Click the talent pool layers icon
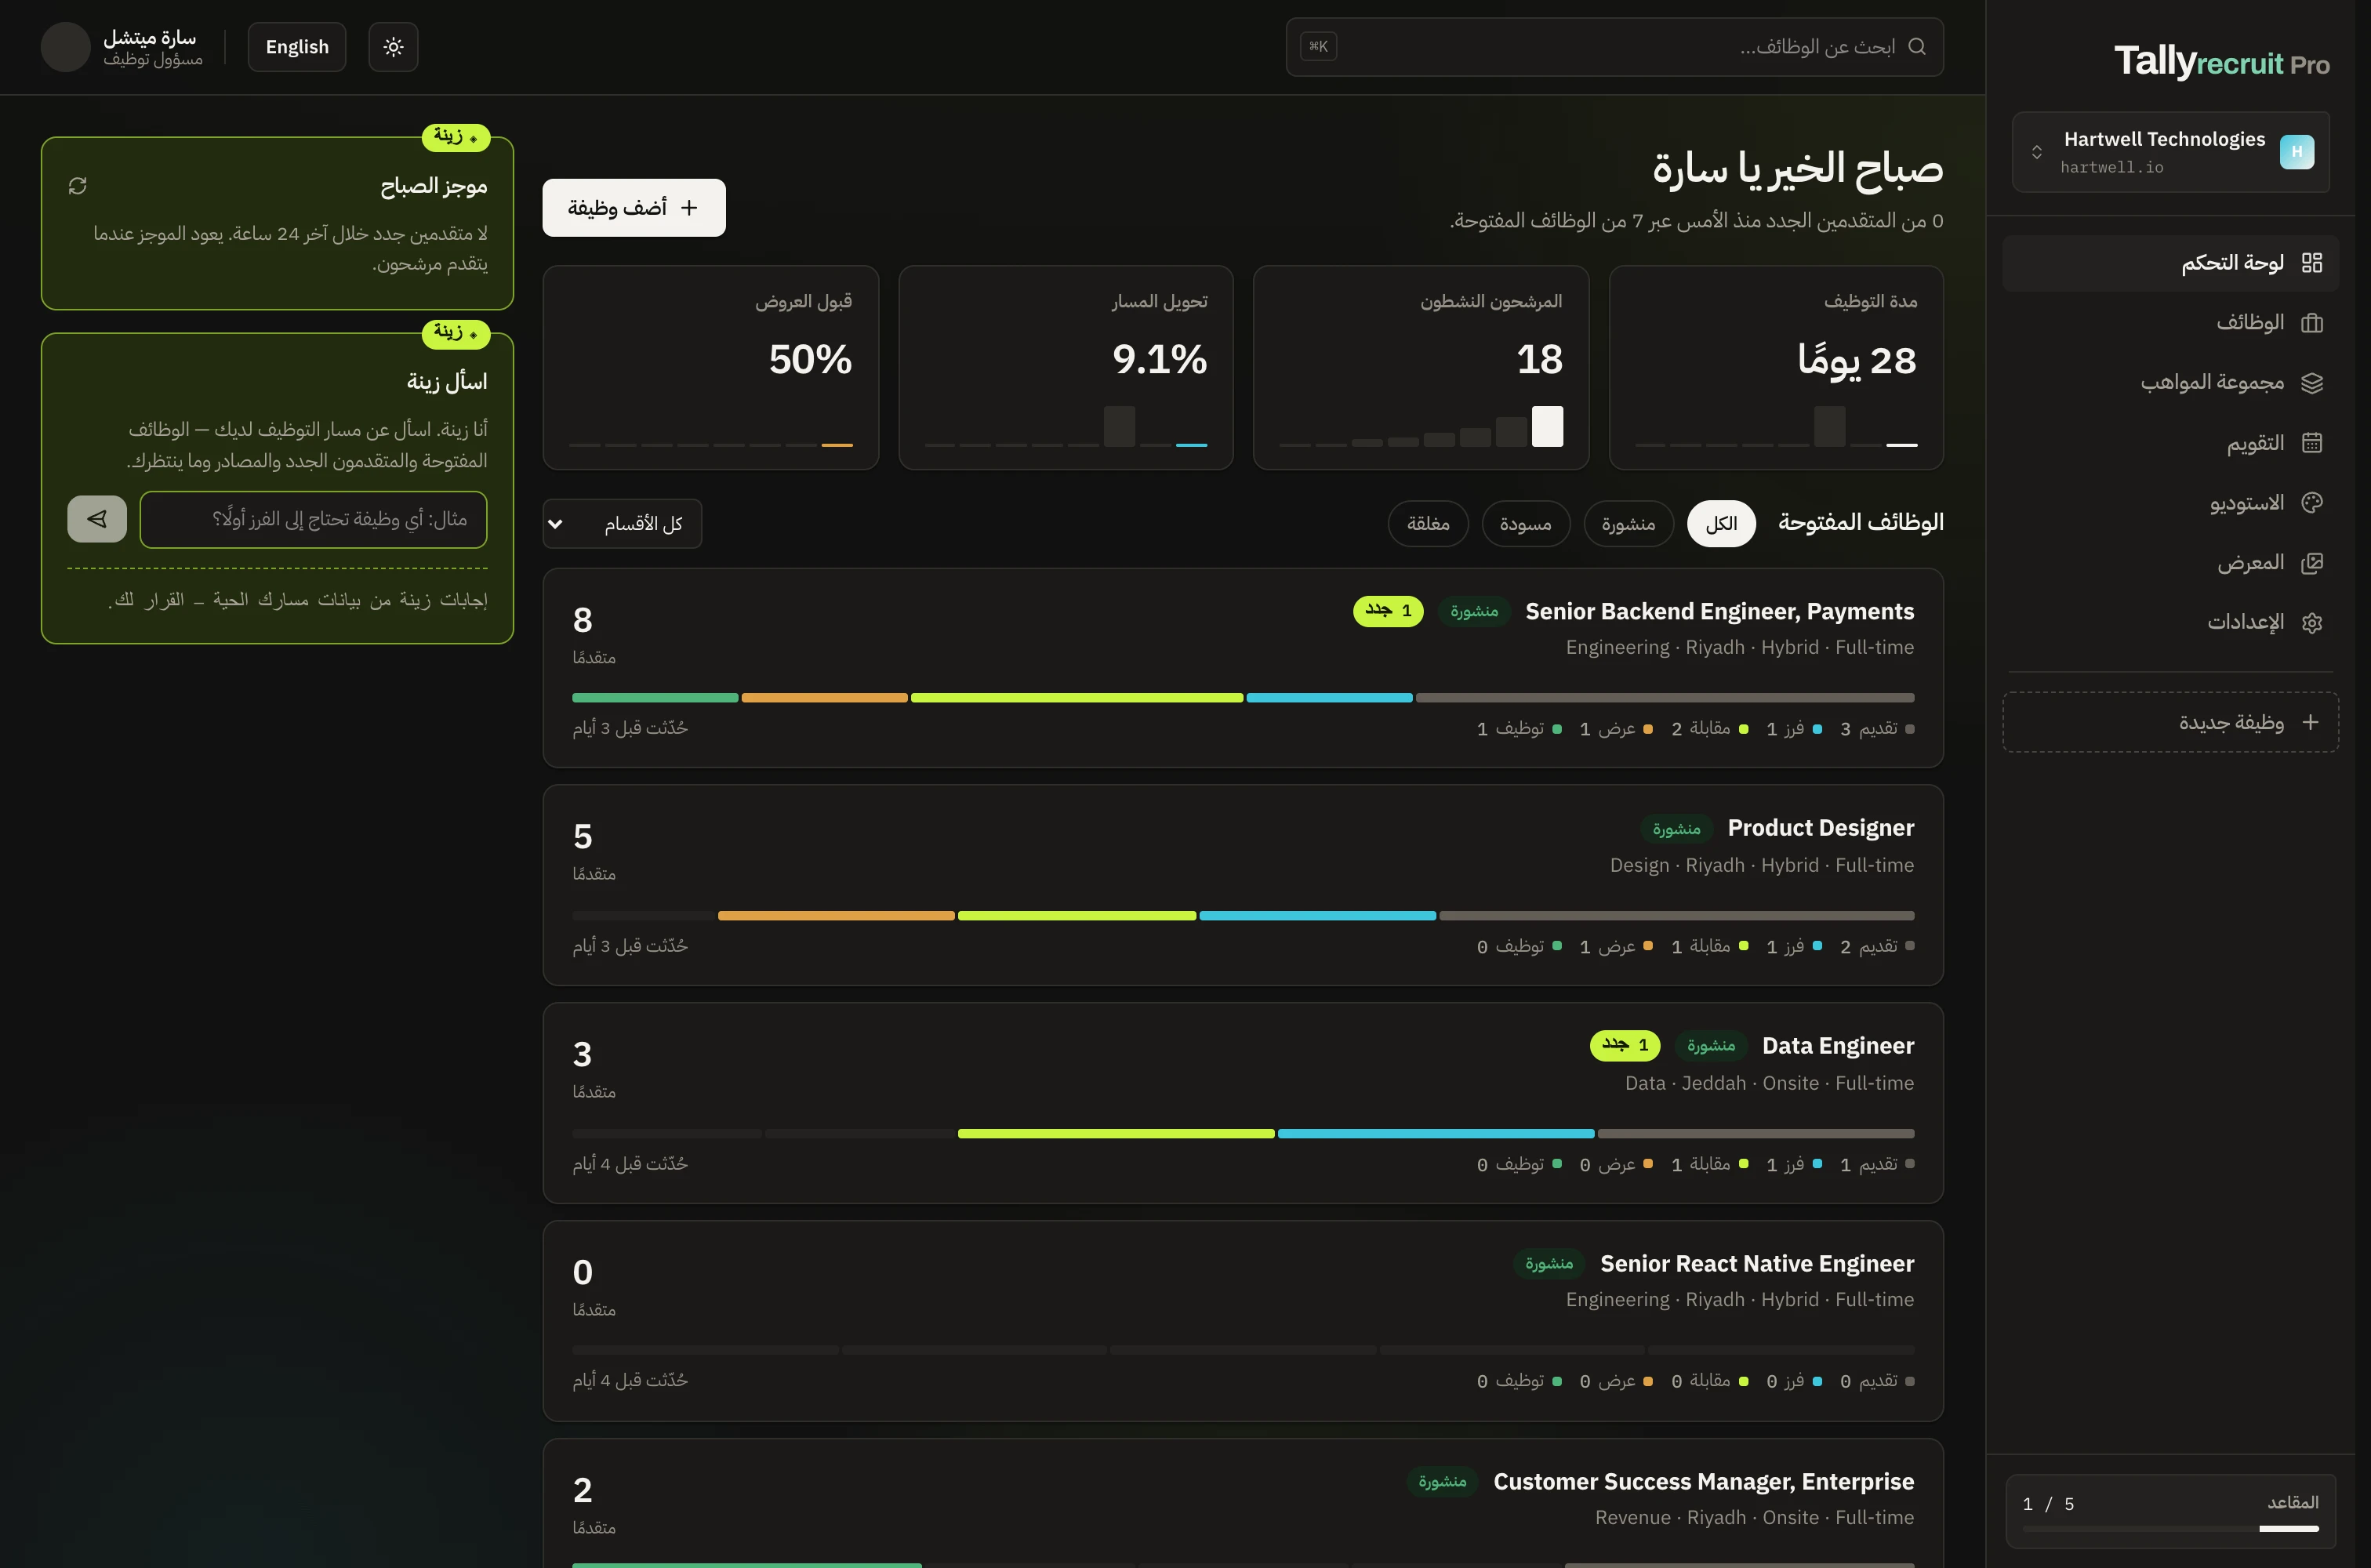The height and width of the screenshot is (1568, 2371). 2311,382
